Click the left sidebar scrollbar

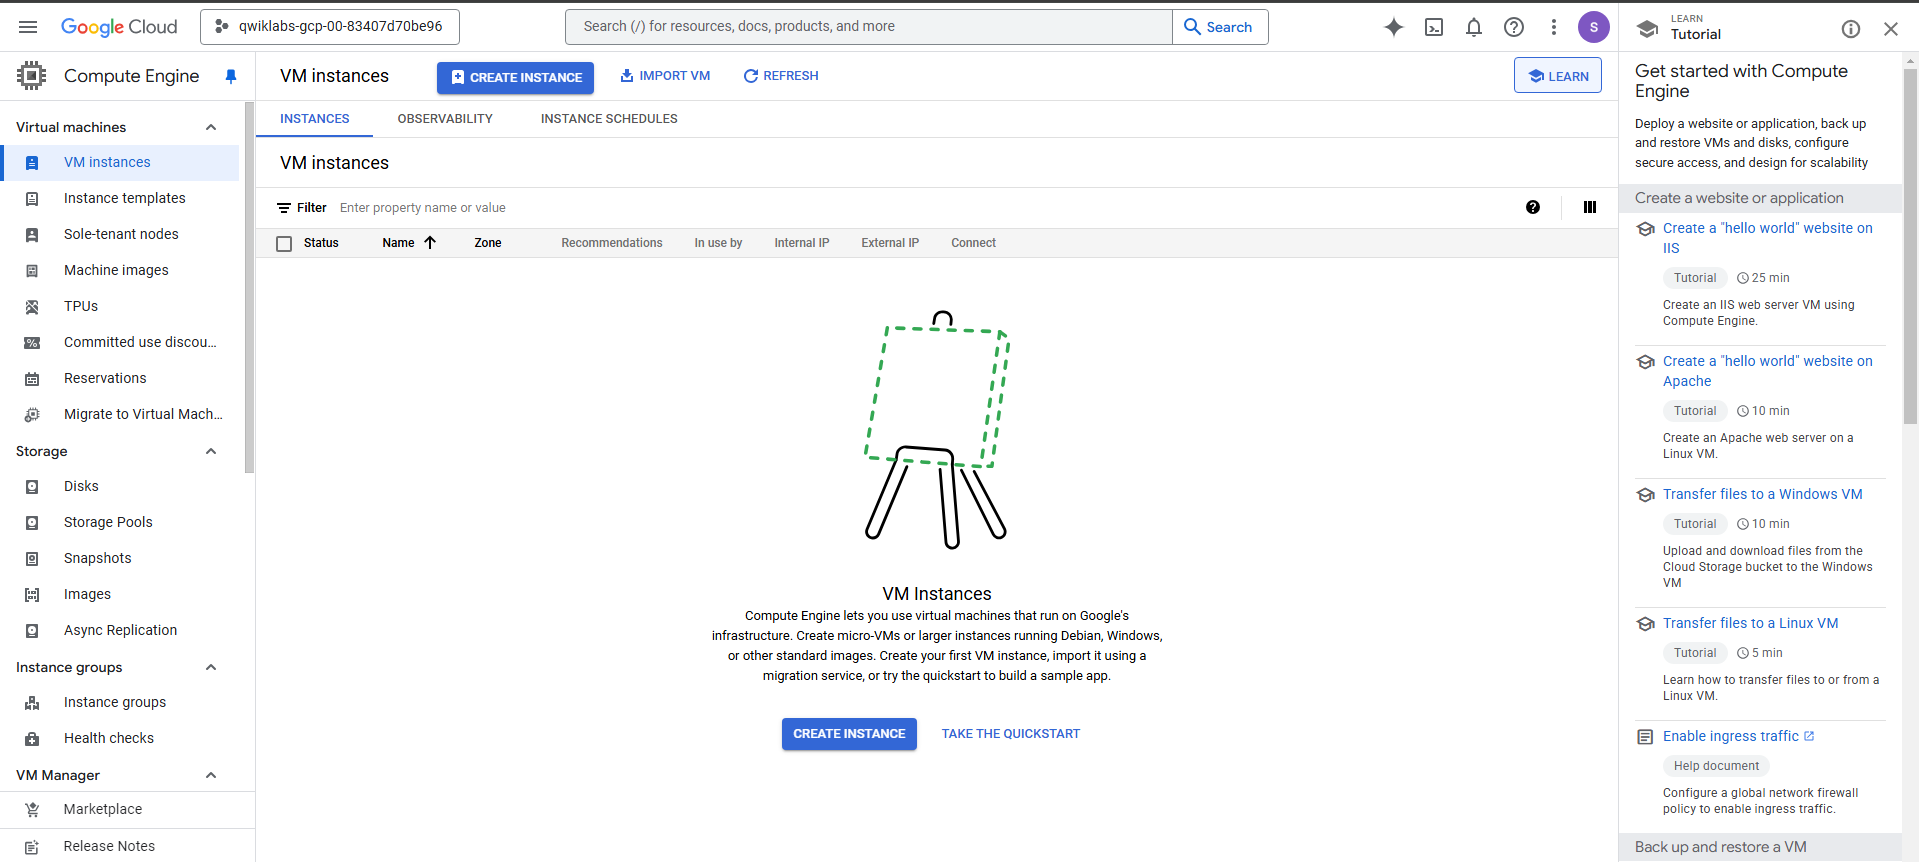tap(249, 288)
